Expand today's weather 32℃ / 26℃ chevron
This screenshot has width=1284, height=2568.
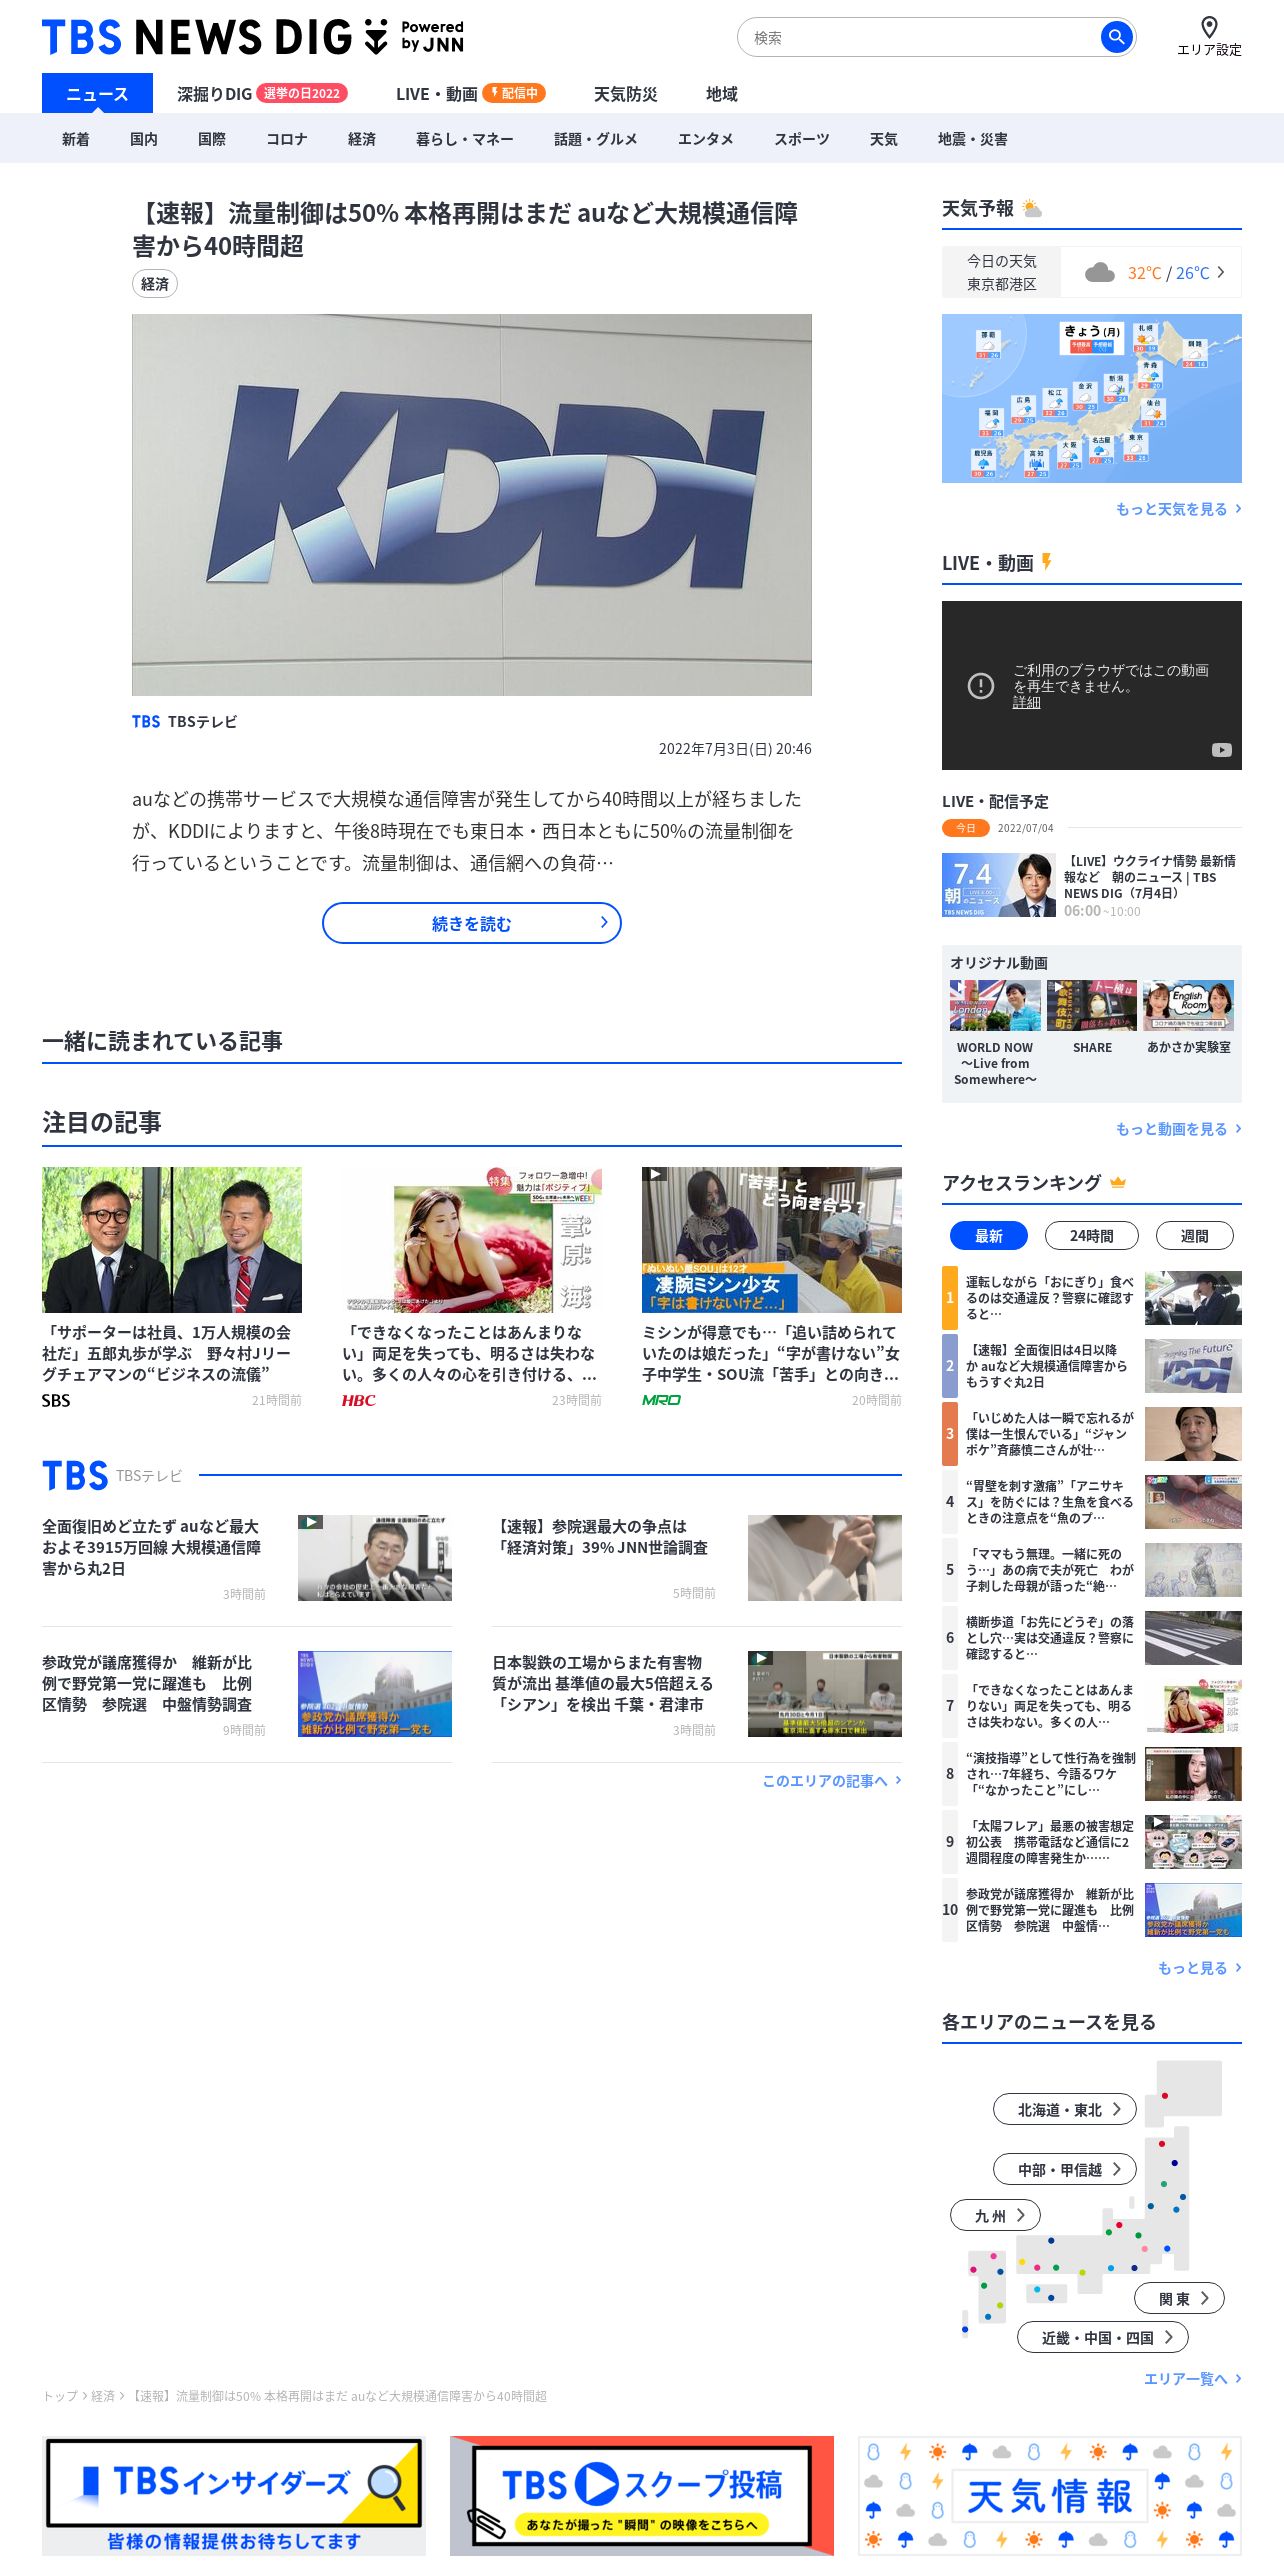[x=1220, y=272]
